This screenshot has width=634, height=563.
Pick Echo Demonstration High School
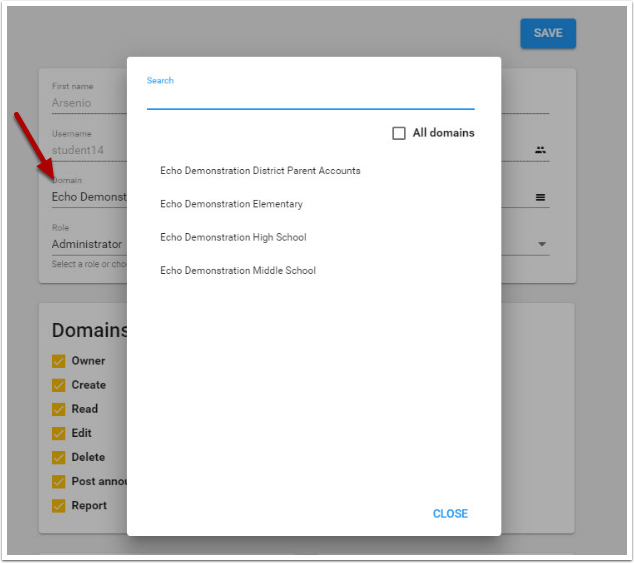tap(233, 238)
